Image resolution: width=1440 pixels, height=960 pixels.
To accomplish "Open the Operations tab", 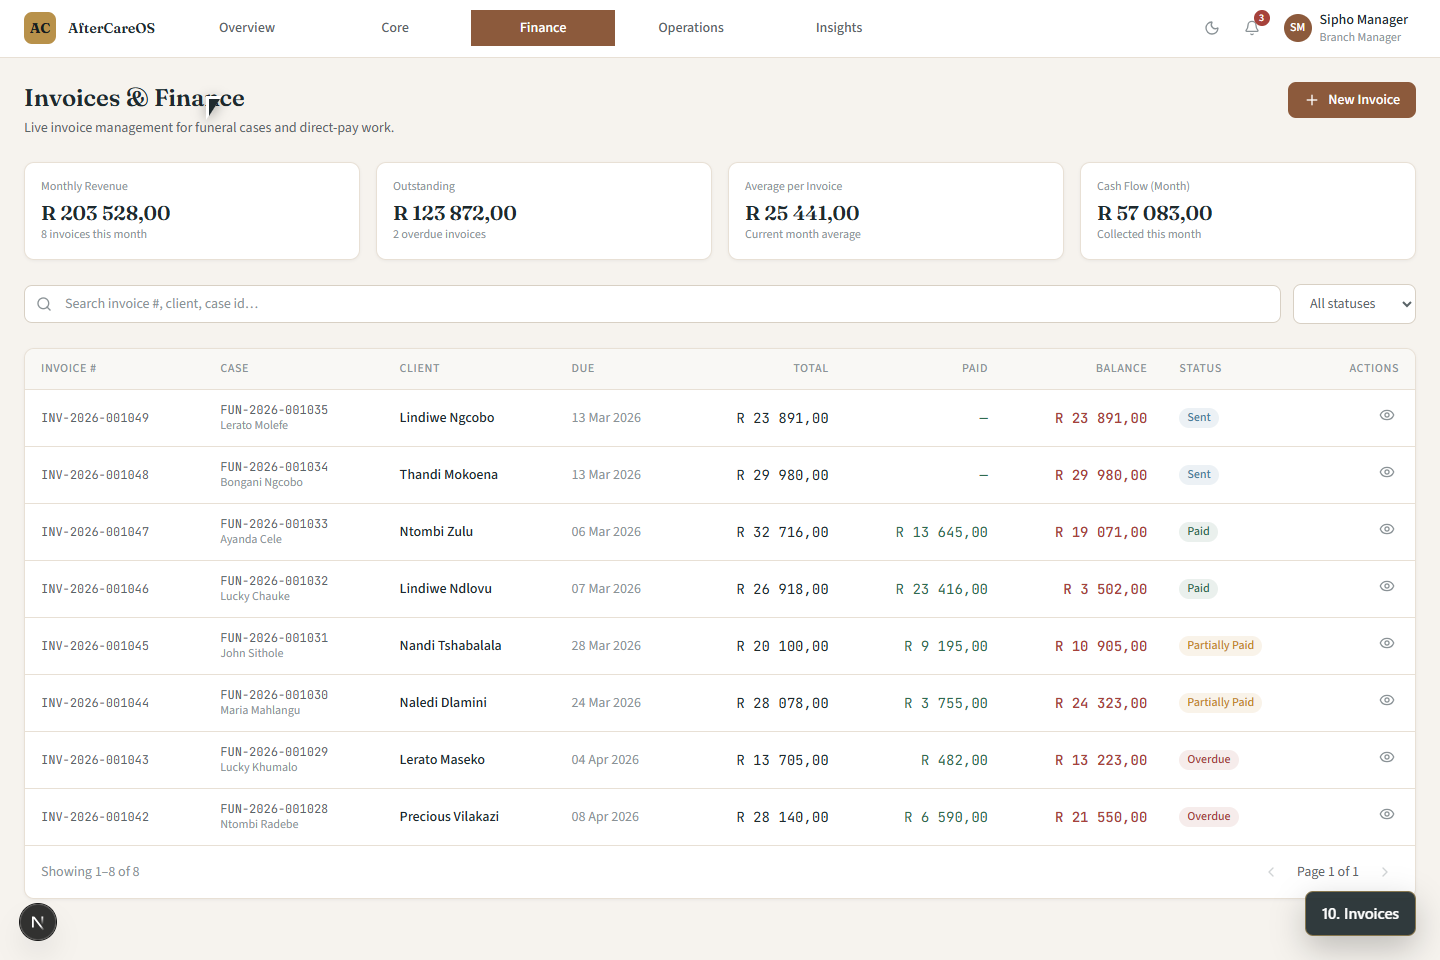I will point(691,28).
